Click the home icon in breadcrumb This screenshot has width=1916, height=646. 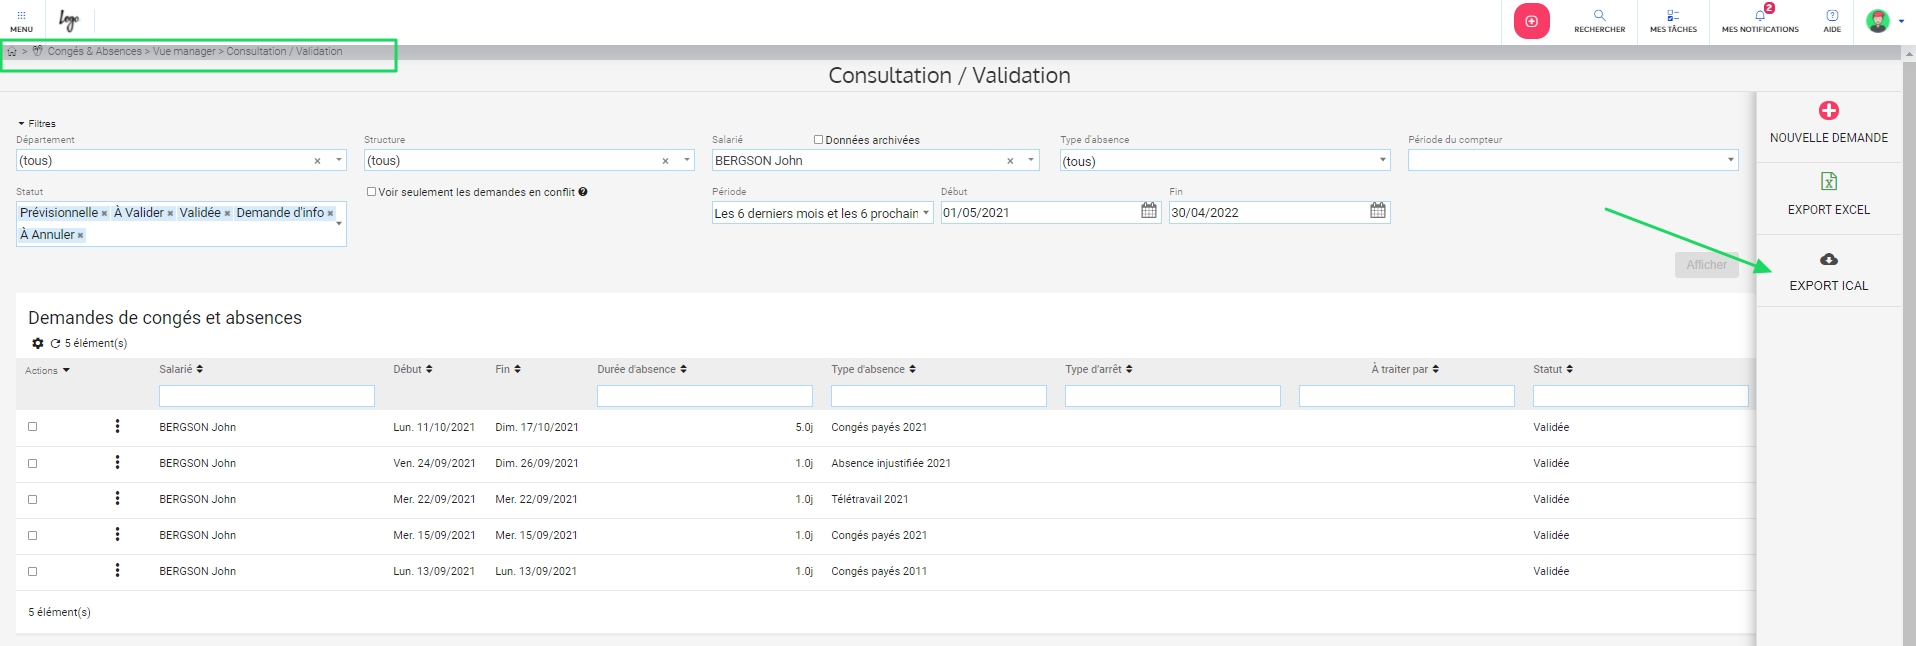coord(12,52)
